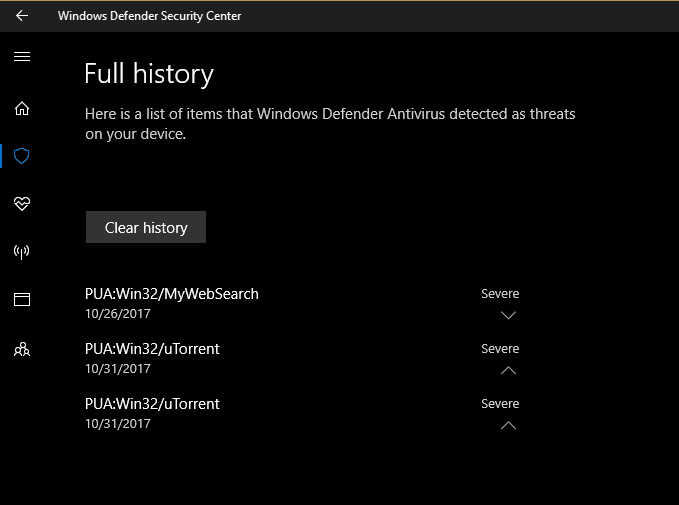Open Firewall & network protection antenna icon
Image resolution: width=679 pixels, height=505 pixels.
pos(22,252)
